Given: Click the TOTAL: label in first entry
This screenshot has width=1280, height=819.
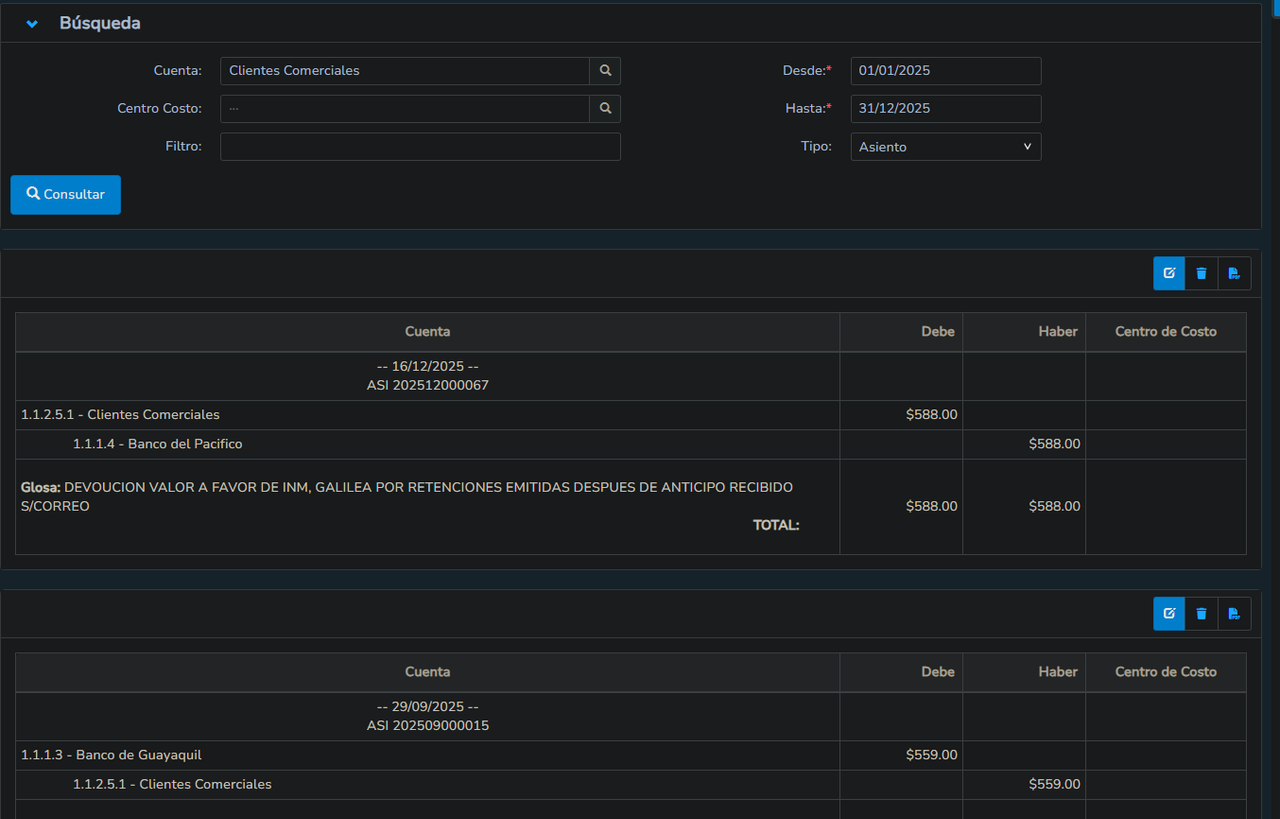Looking at the screenshot, I should [776, 525].
